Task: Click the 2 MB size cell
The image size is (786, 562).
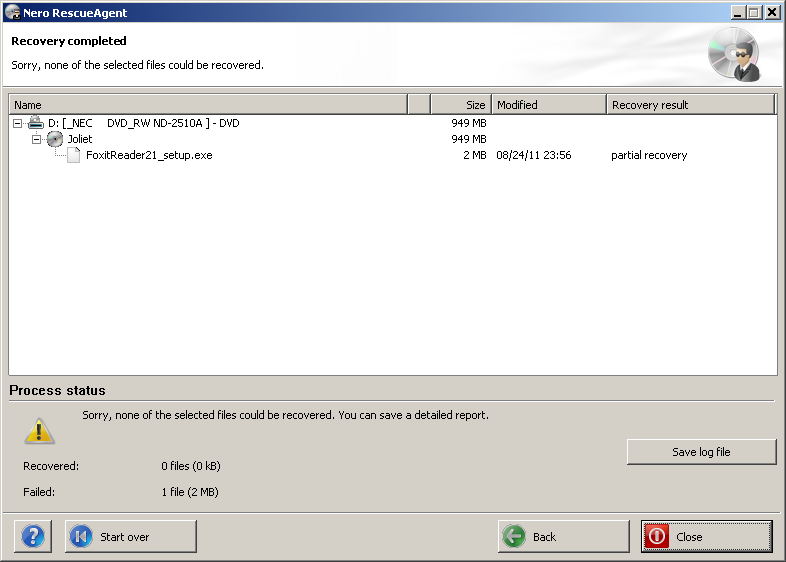Action: 475,155
